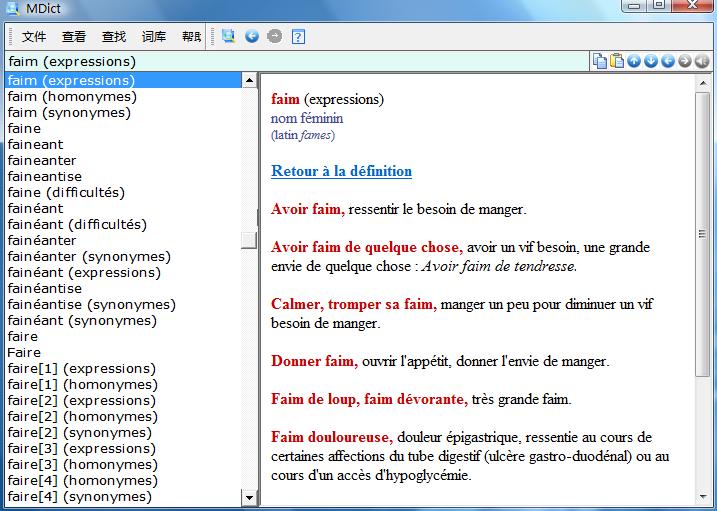Screen dimensions: 717x511
Task: Select 'fainéant (difficultés)' entry
Action: [x=77, y=225]
